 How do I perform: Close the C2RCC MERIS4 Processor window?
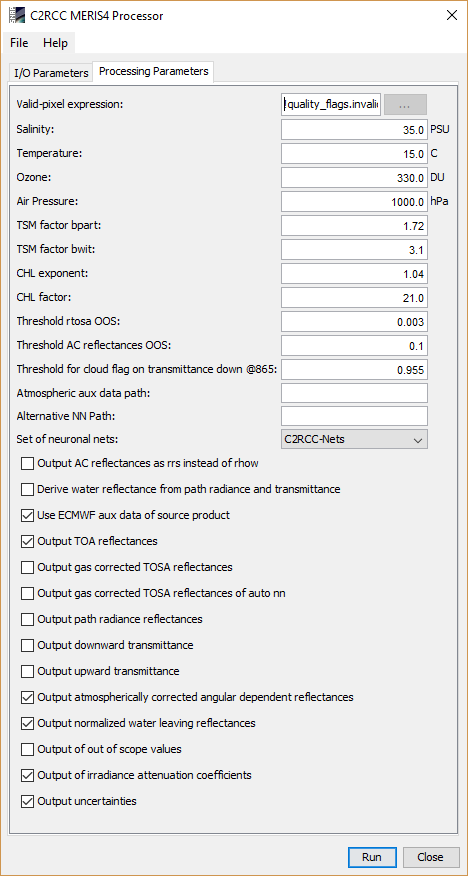click(x=451, y=16)
